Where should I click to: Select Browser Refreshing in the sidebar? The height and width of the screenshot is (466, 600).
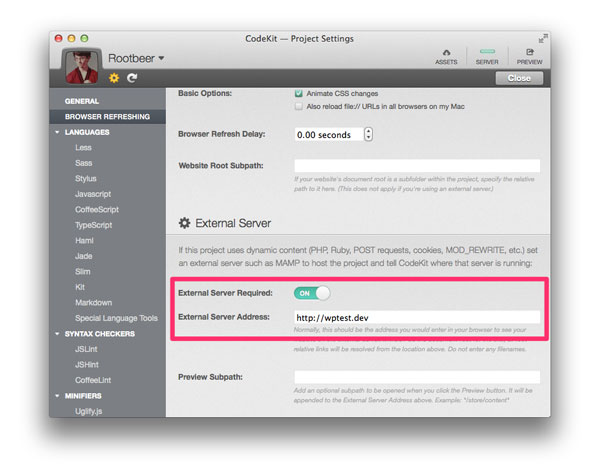107,117
